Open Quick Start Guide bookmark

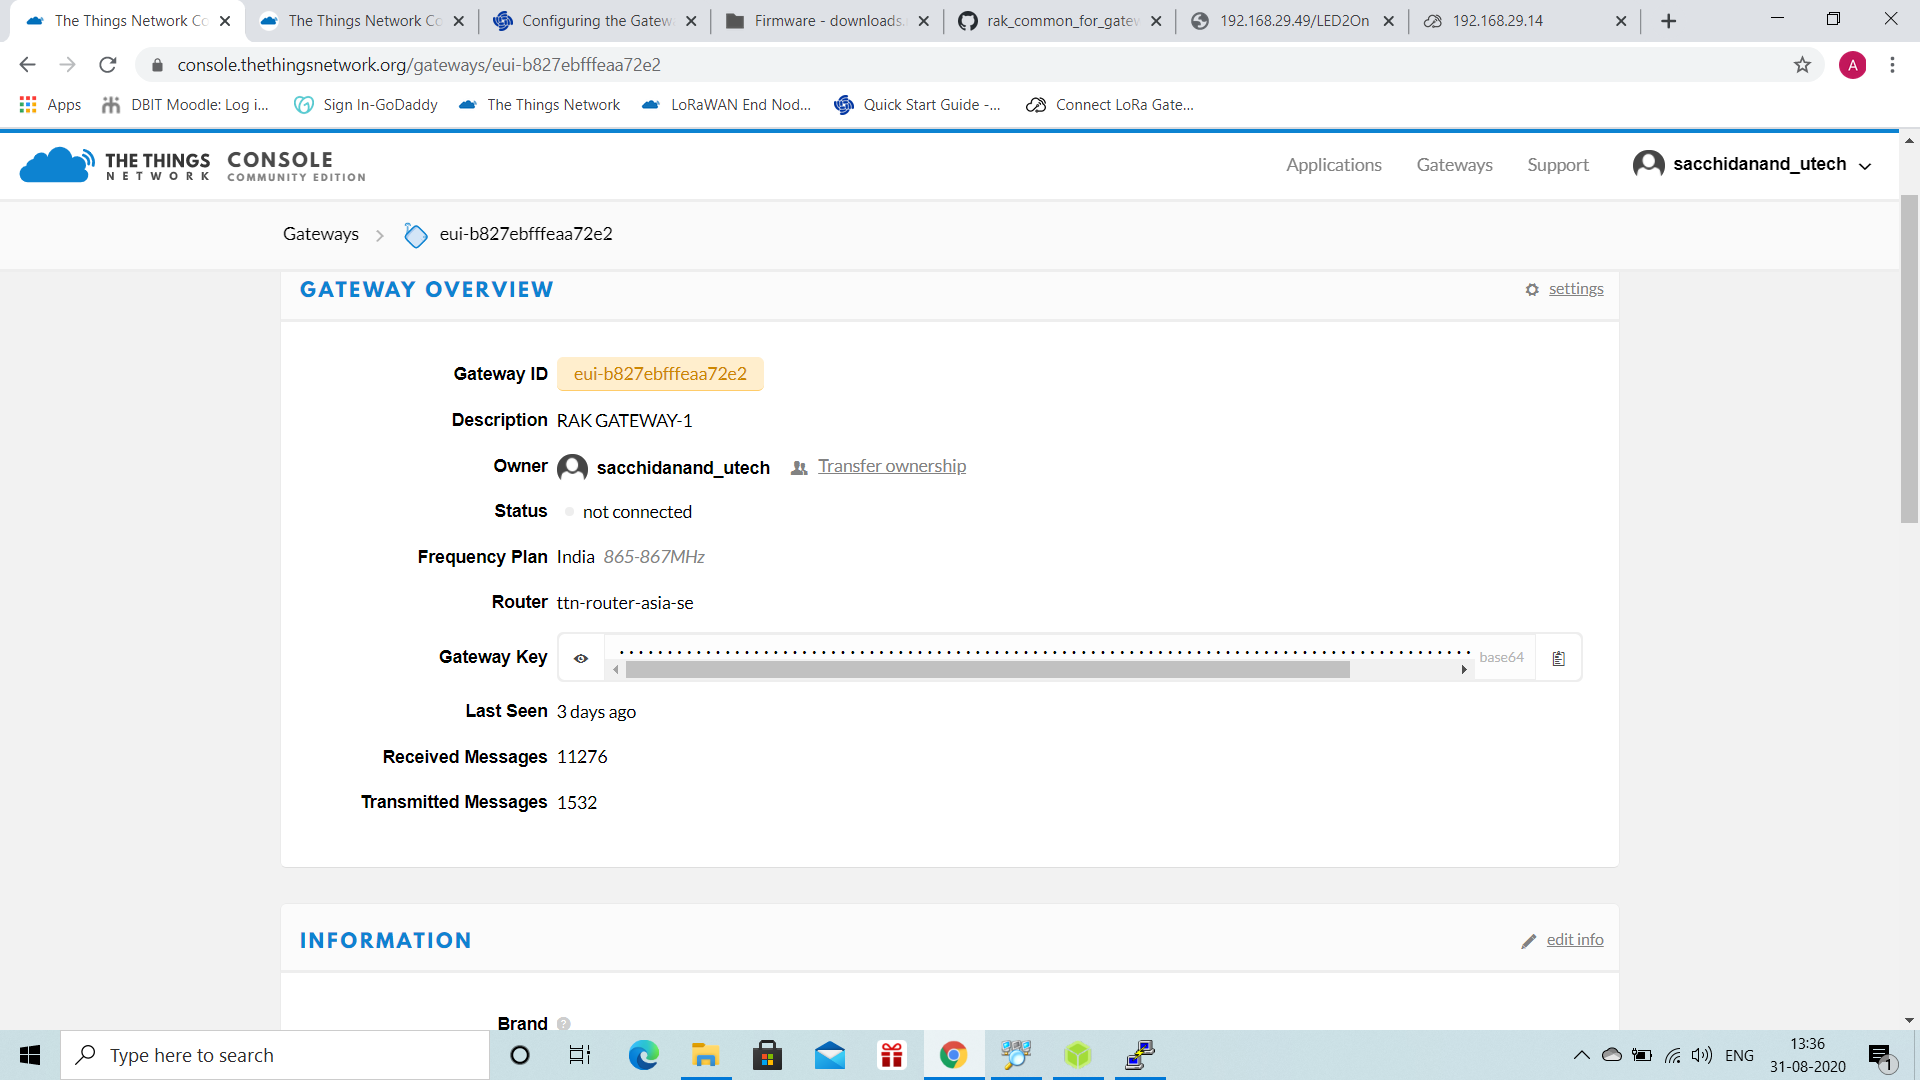click(917, 105)
